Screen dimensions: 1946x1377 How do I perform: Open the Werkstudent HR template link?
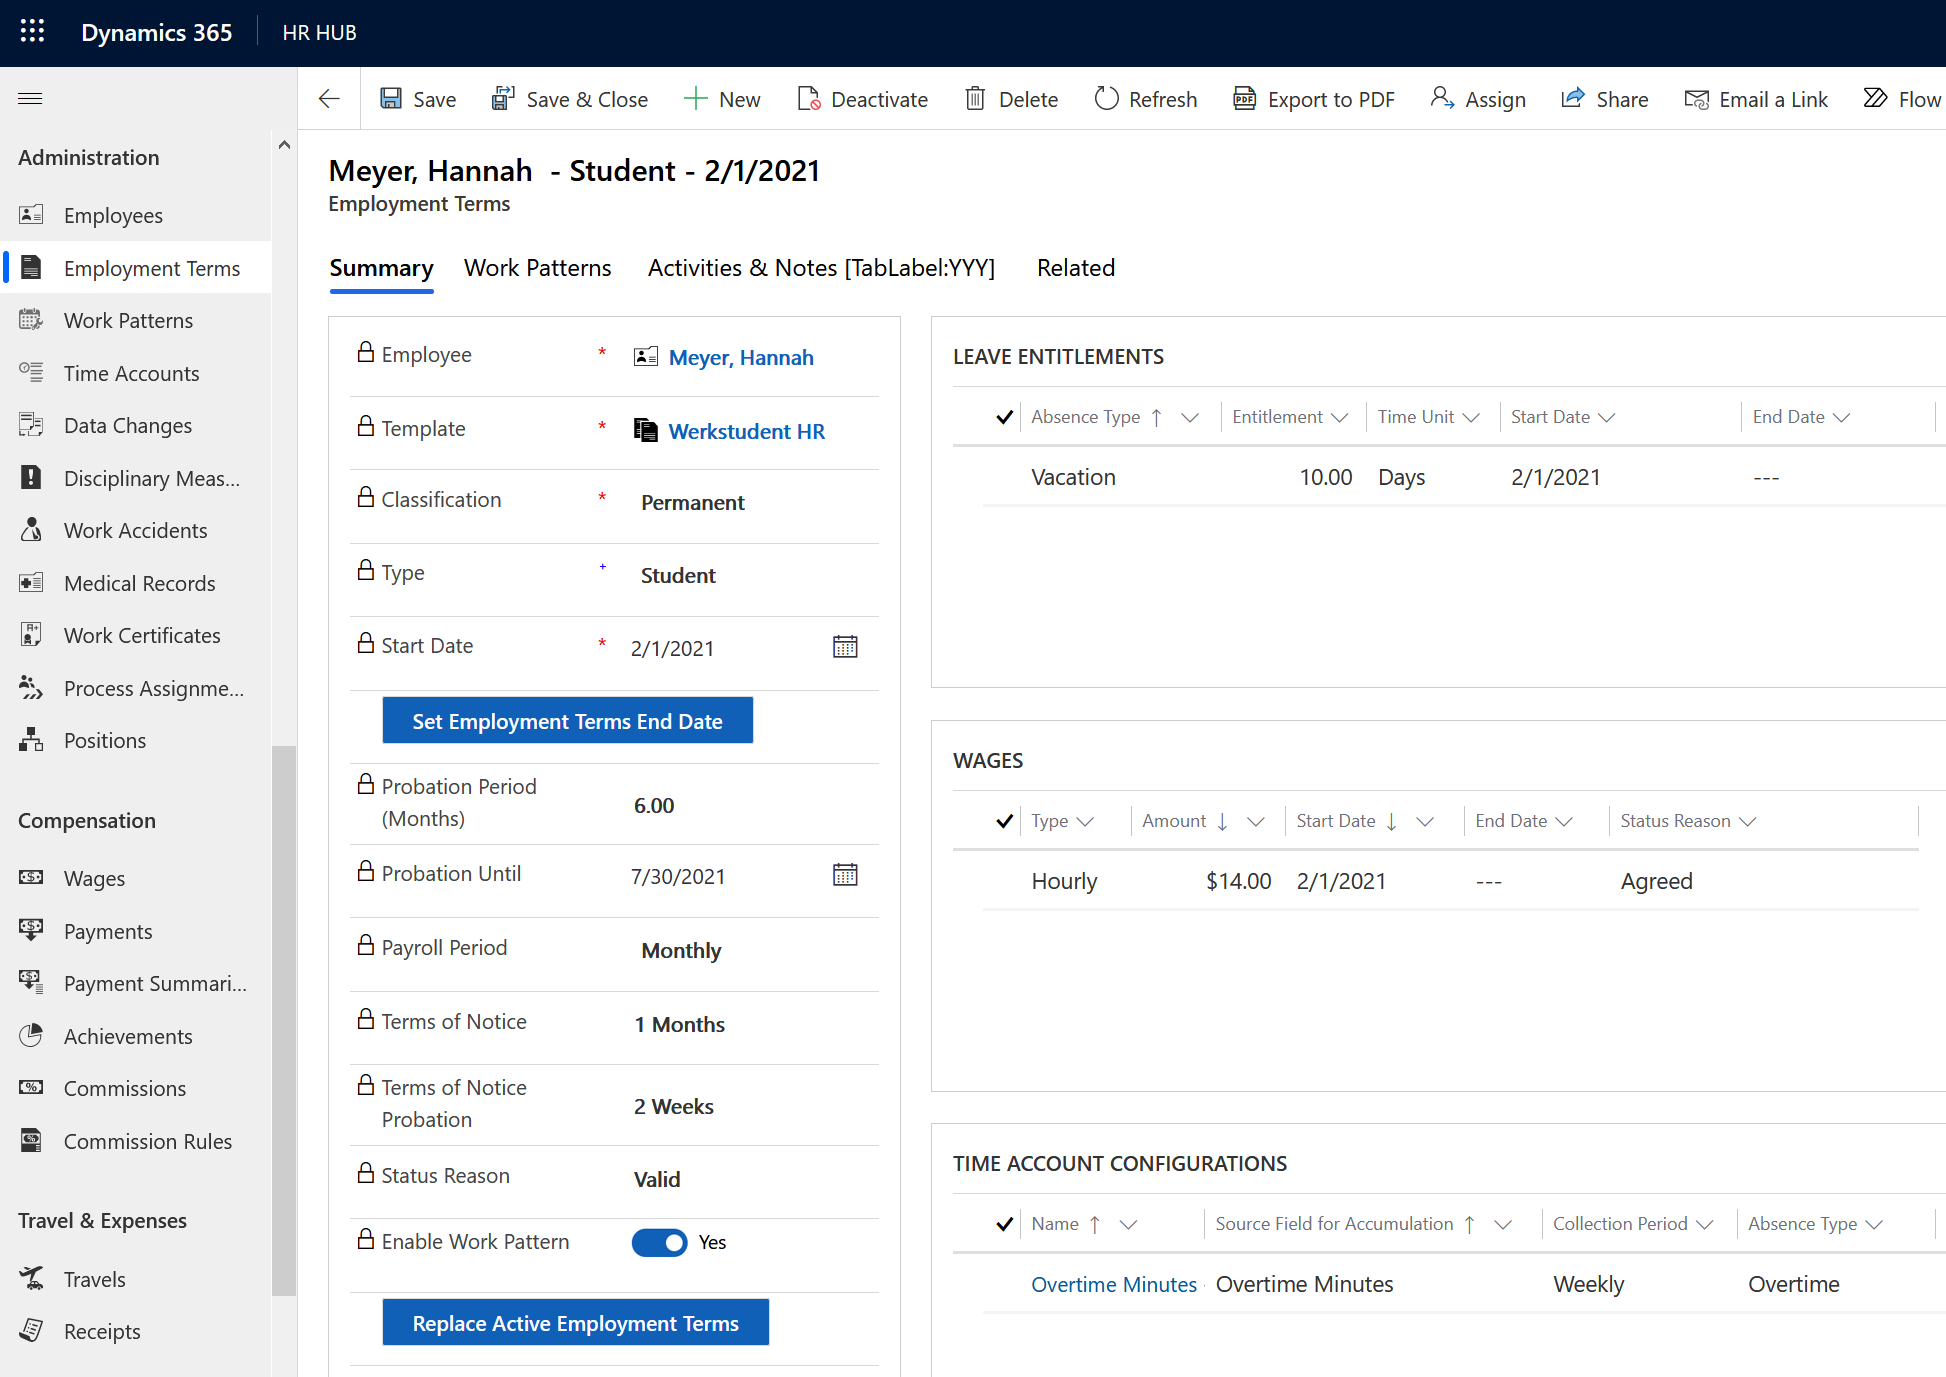[746, 431]
